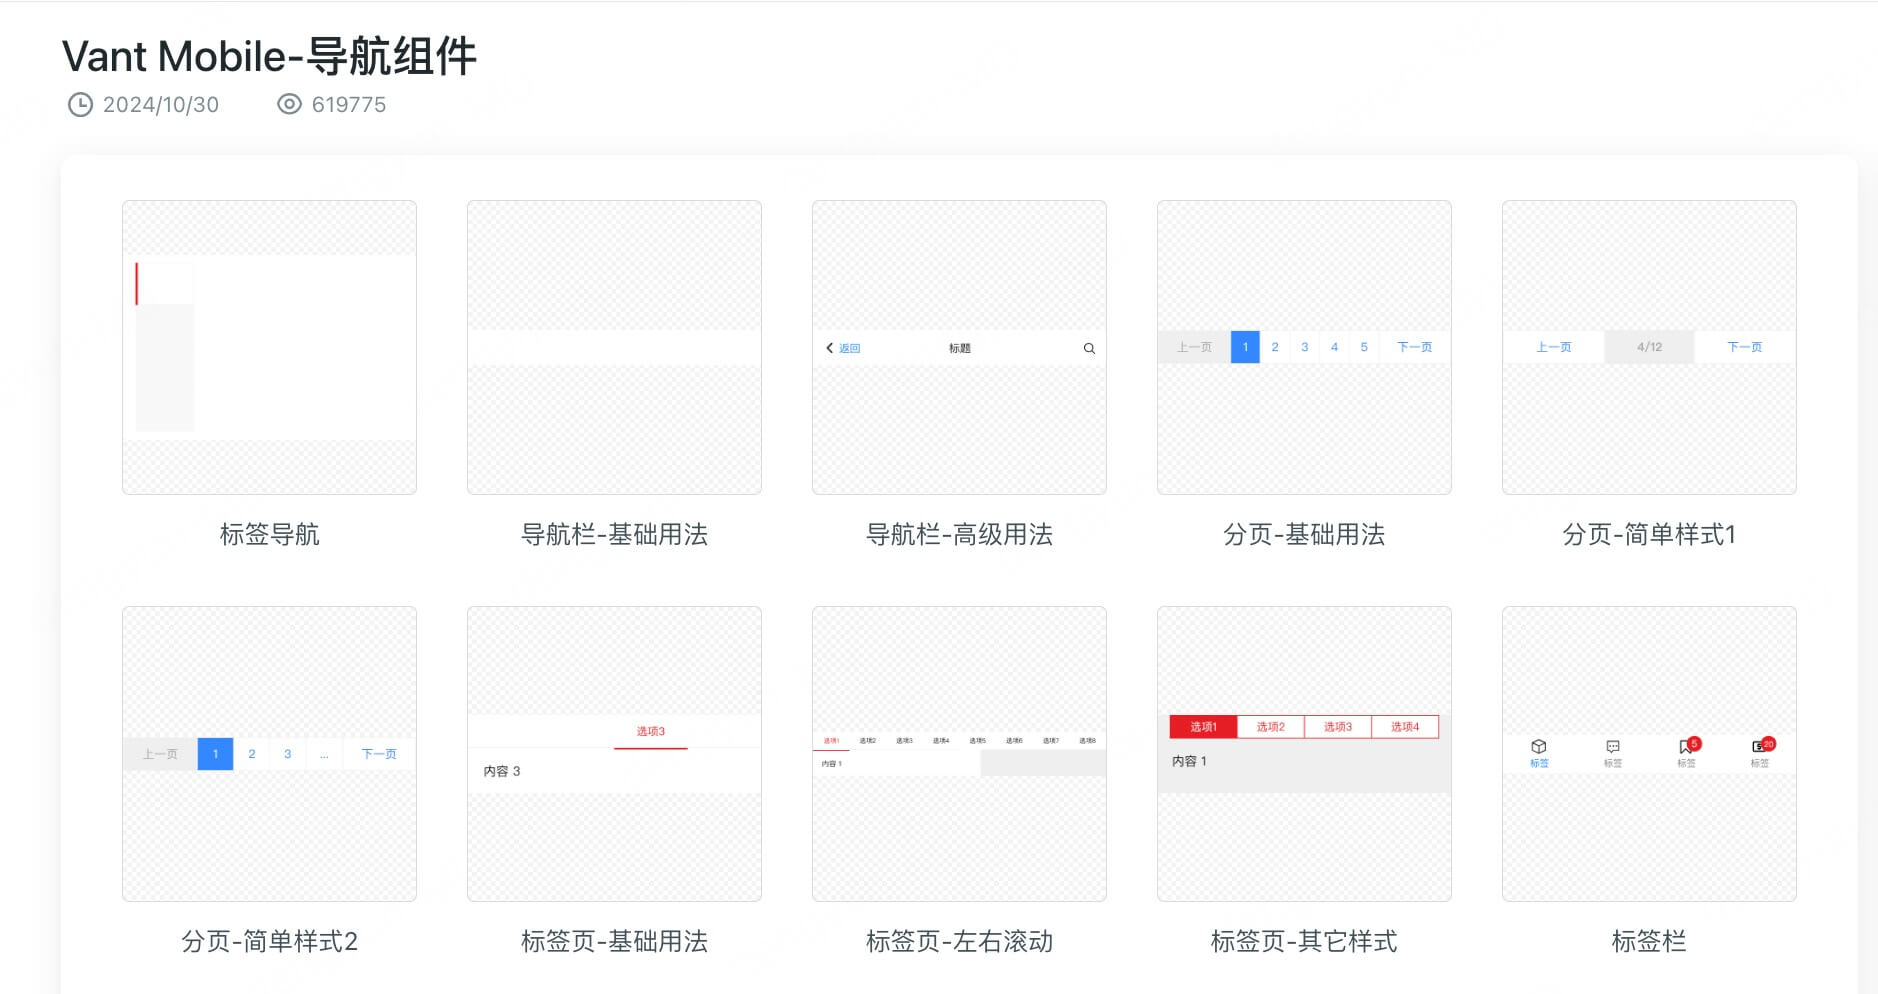
Task: Click the 4/12 page indicator
Action: pyautogui.click(x=1650, y=347)
